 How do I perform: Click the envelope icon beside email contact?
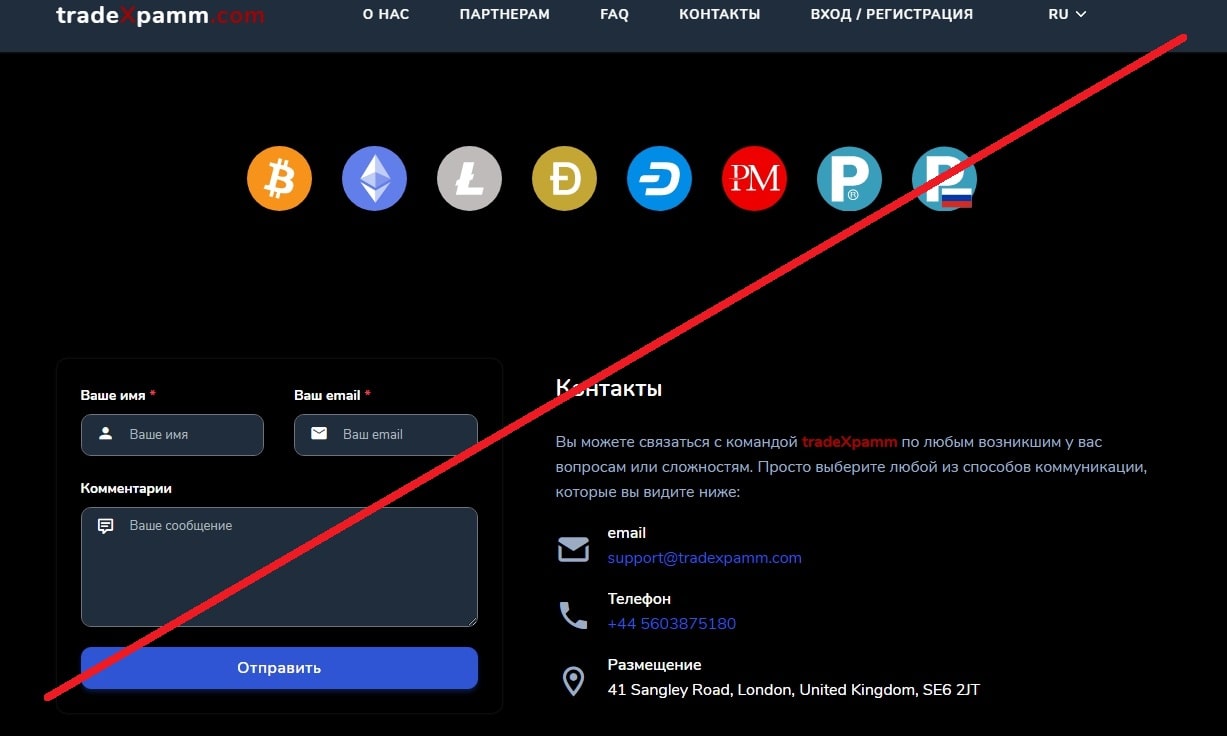(x=573, y=549)
